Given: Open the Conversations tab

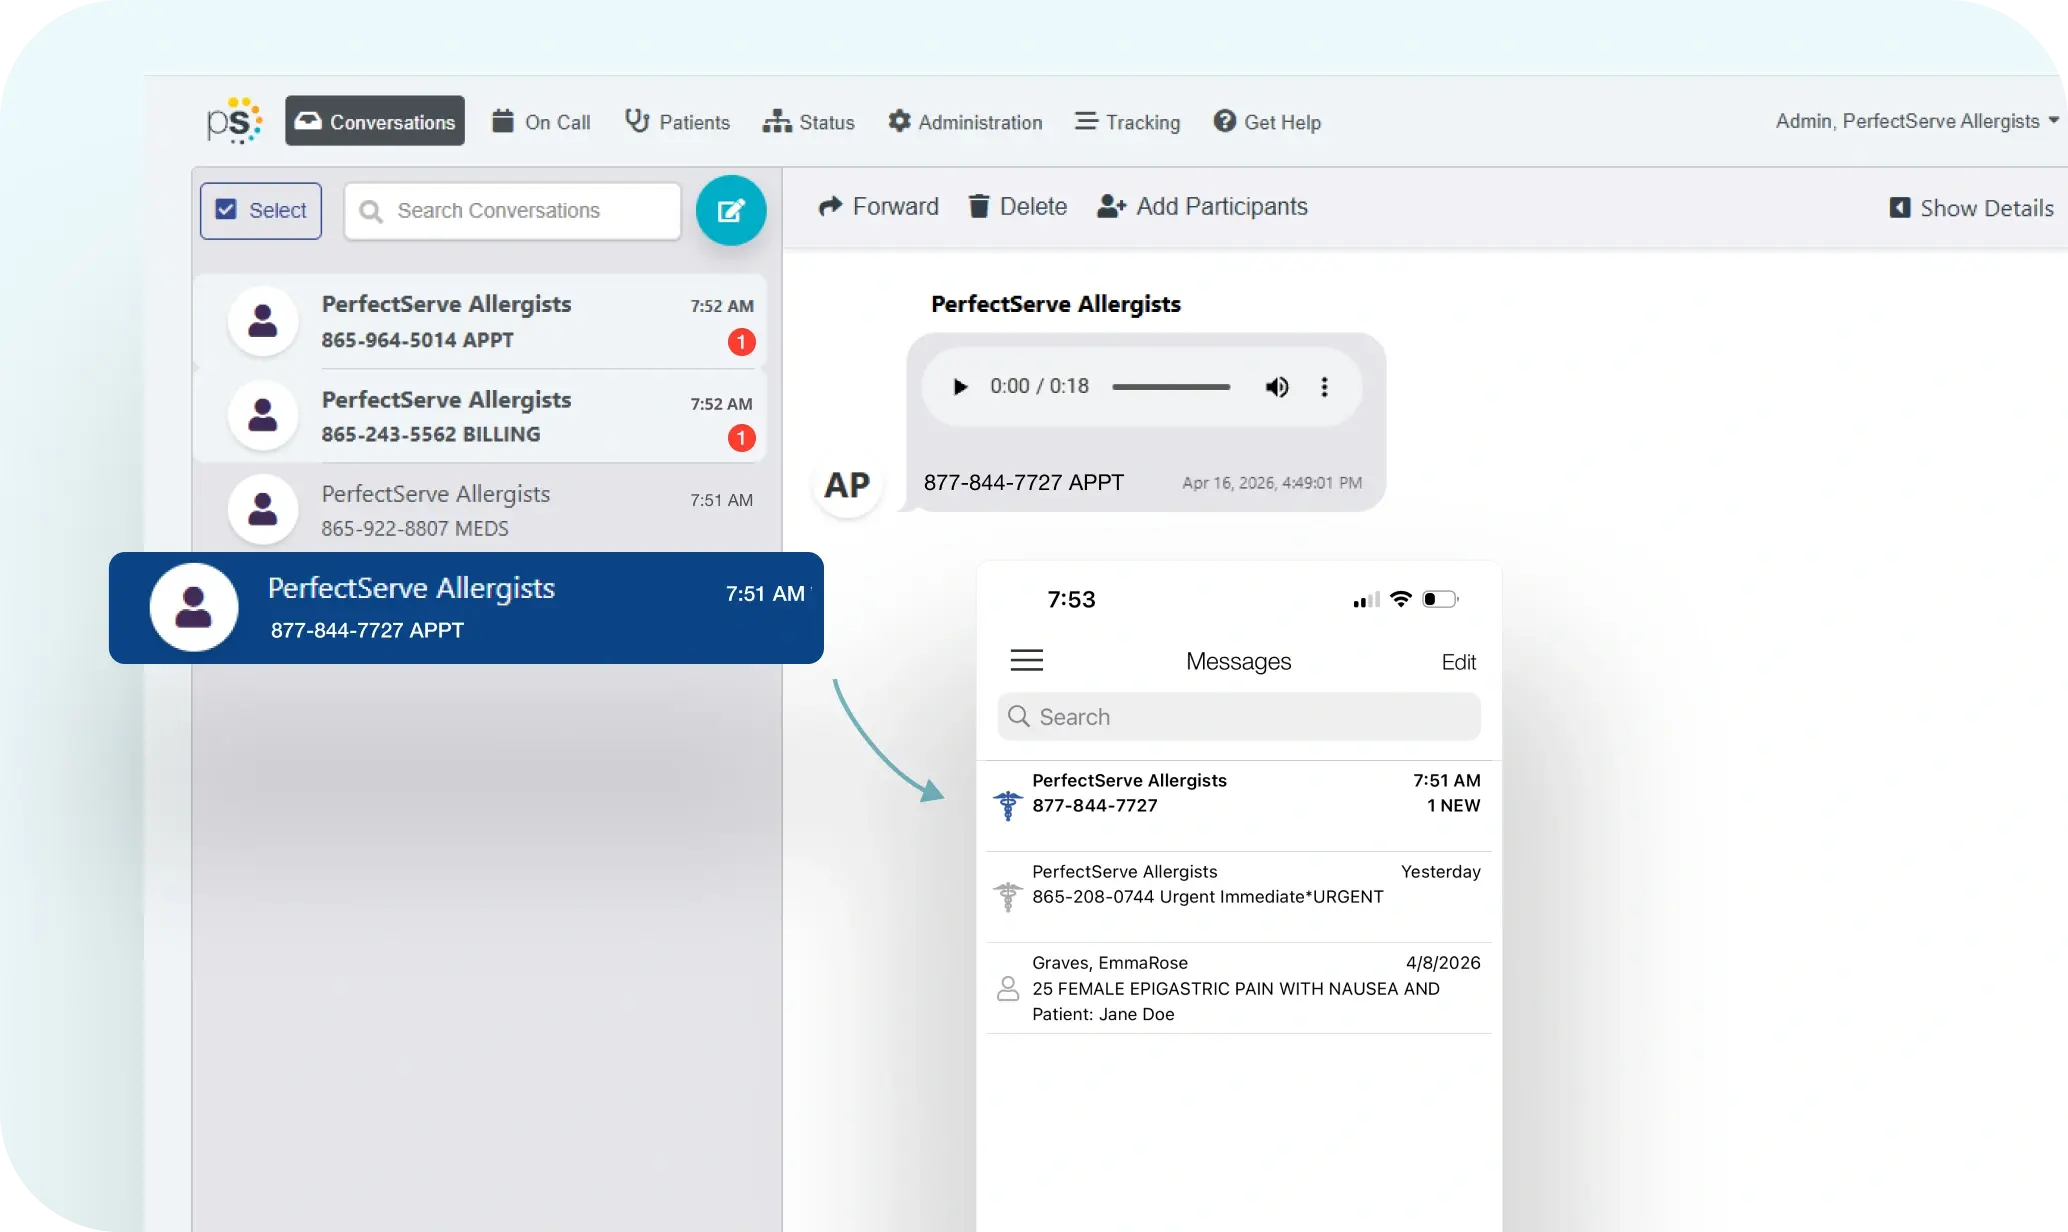Looking at the screenshot, I should (x=375, y=121).
